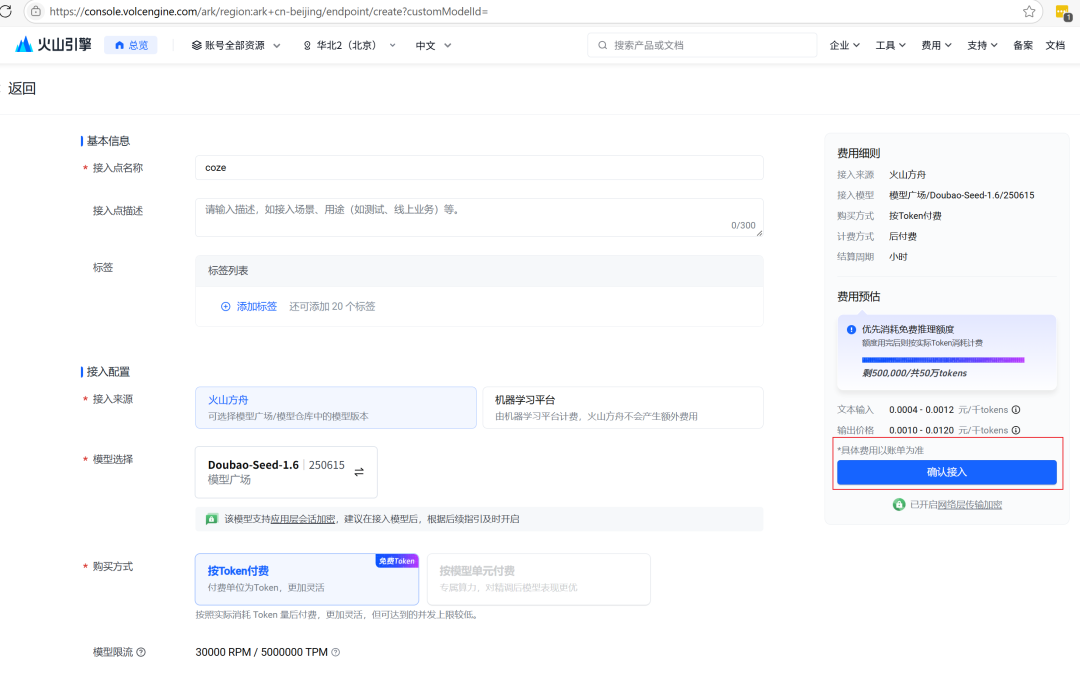The height and width of the screenshot is (679, 1080).
Task: Click the location pin icon for region
Action: tap(307, 45)
